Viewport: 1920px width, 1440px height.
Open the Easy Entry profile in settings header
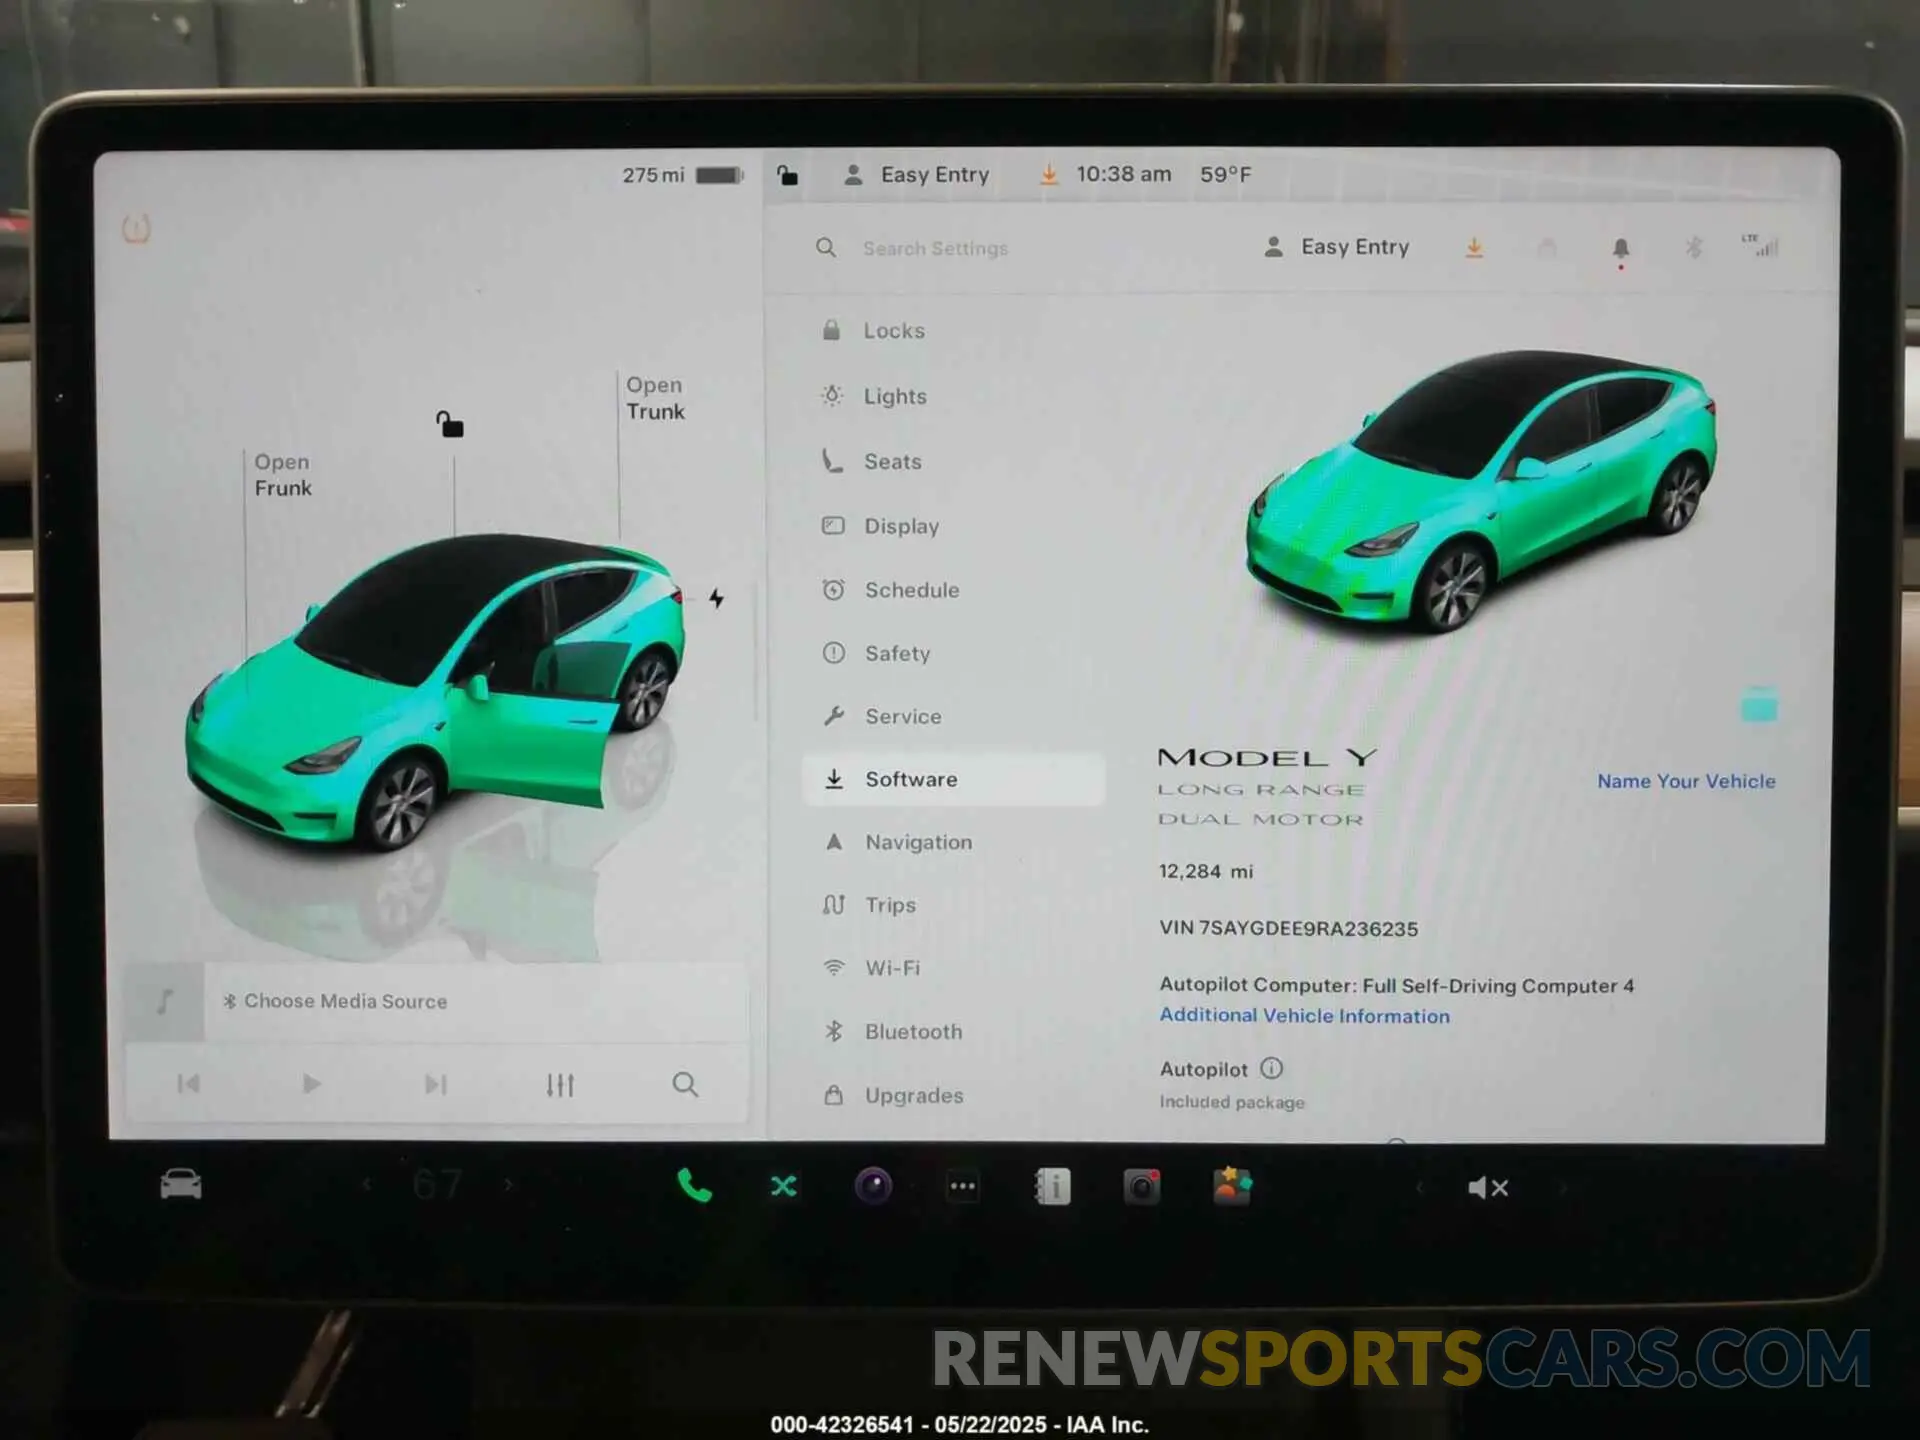[1337, 247]
